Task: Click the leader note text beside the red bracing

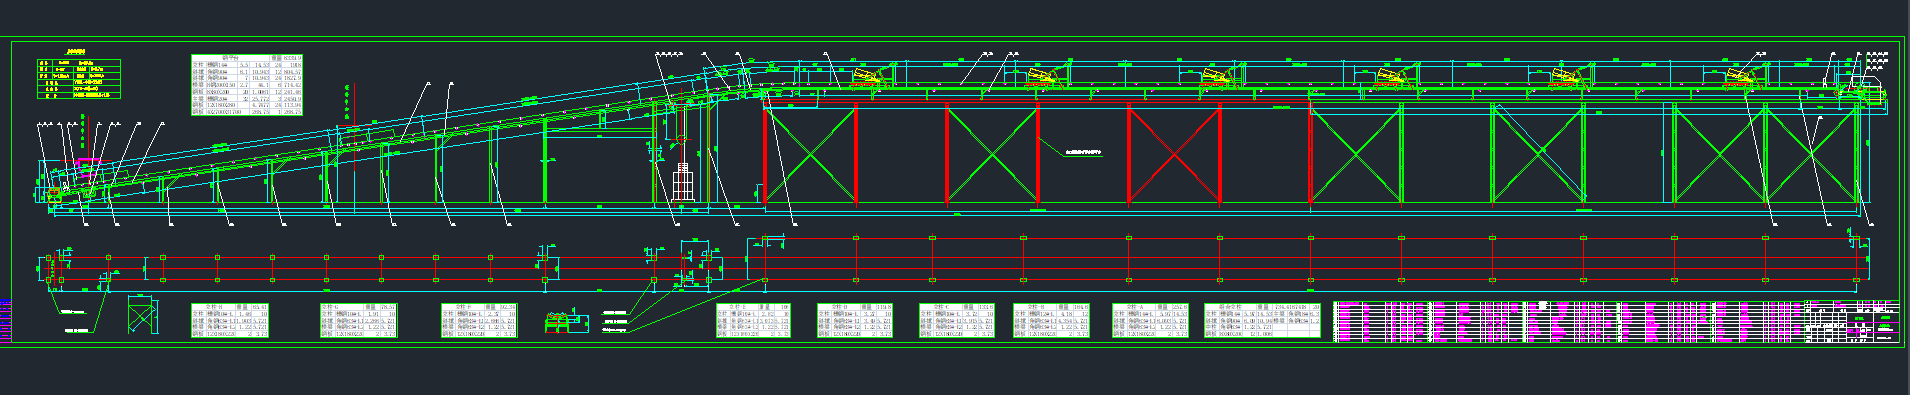Action: tap(1082, 153)
